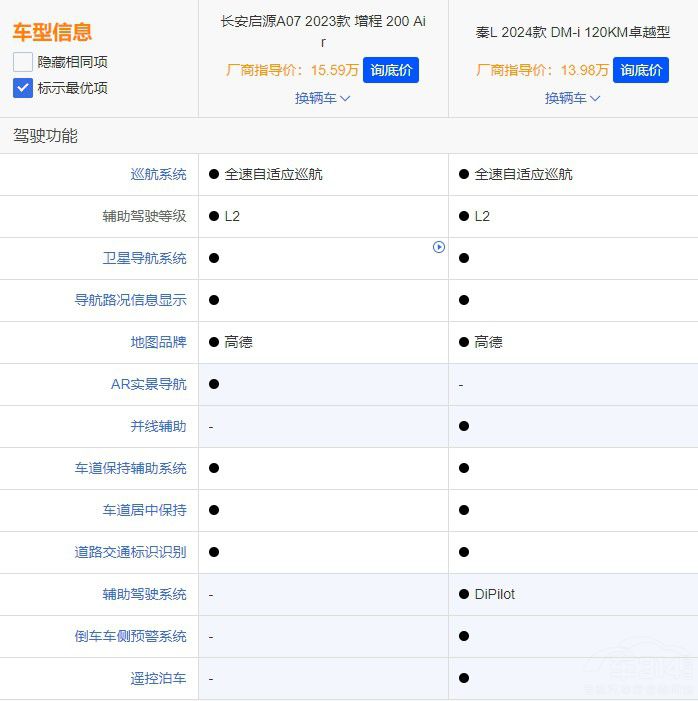The height and width of the screenshot is (701, 698).
Task: Click the play icon in satellite navigation row
Action: point(439,247)
